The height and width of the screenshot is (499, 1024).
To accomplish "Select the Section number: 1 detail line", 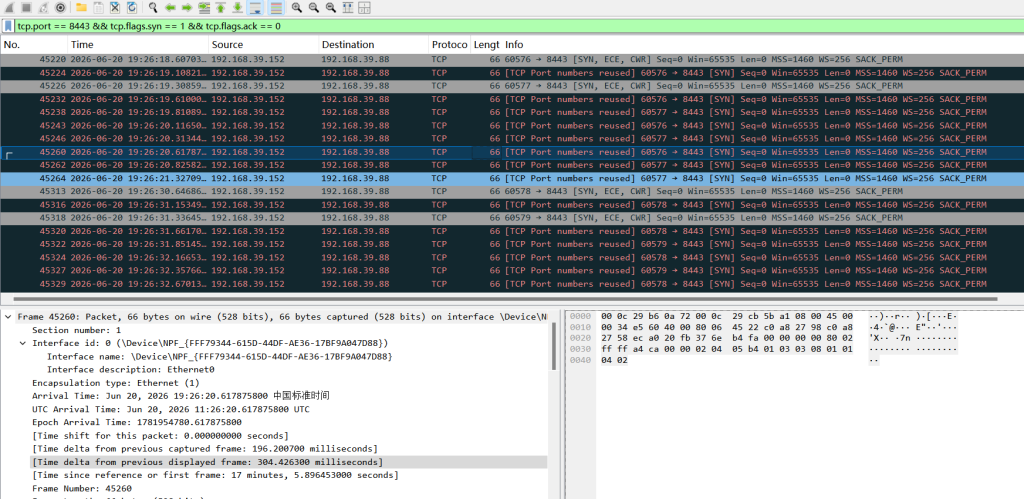I will coord(76,330).
